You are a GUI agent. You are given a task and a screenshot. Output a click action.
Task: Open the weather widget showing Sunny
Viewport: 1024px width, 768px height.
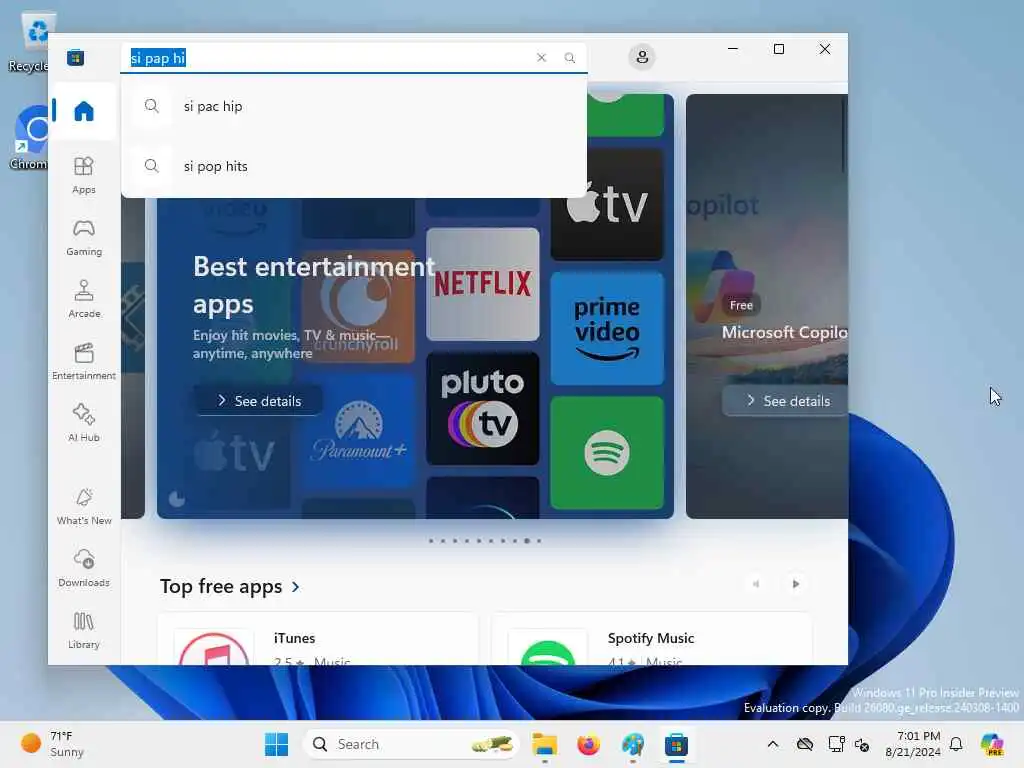coord(53,744)
